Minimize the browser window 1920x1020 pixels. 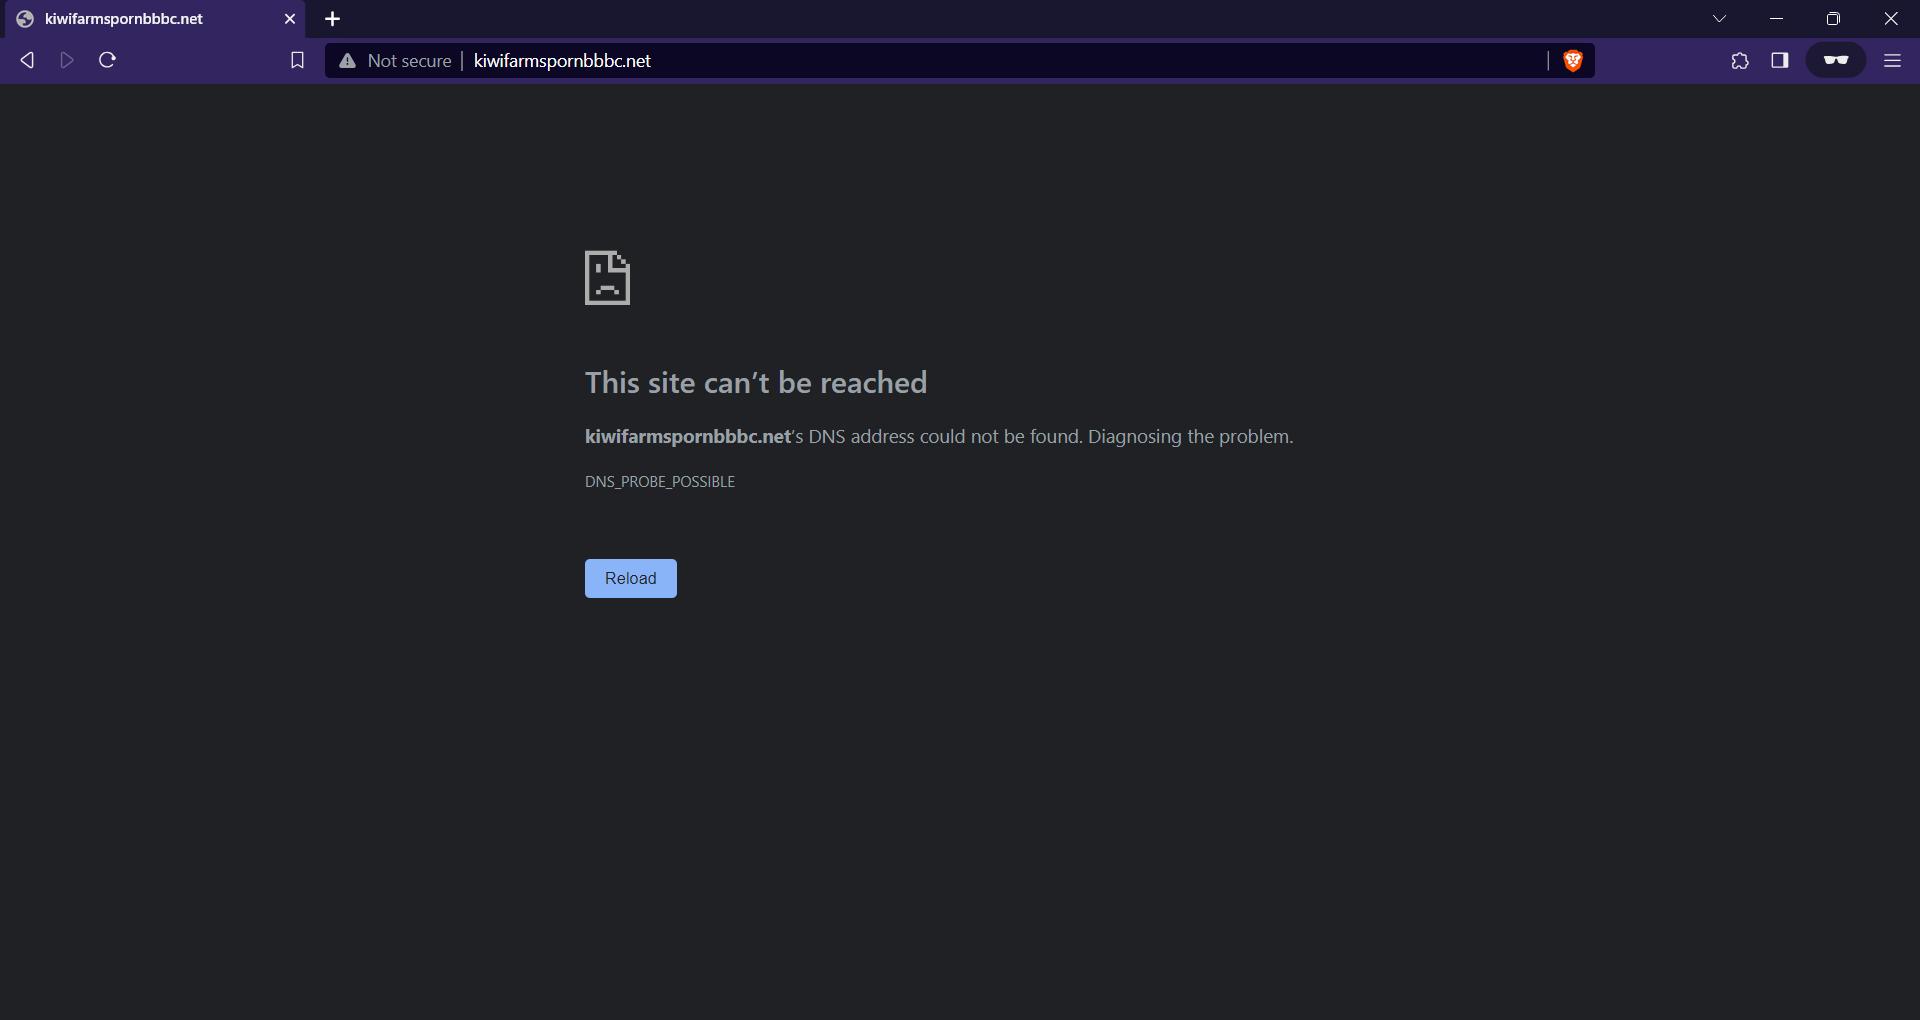[1777, 19]
